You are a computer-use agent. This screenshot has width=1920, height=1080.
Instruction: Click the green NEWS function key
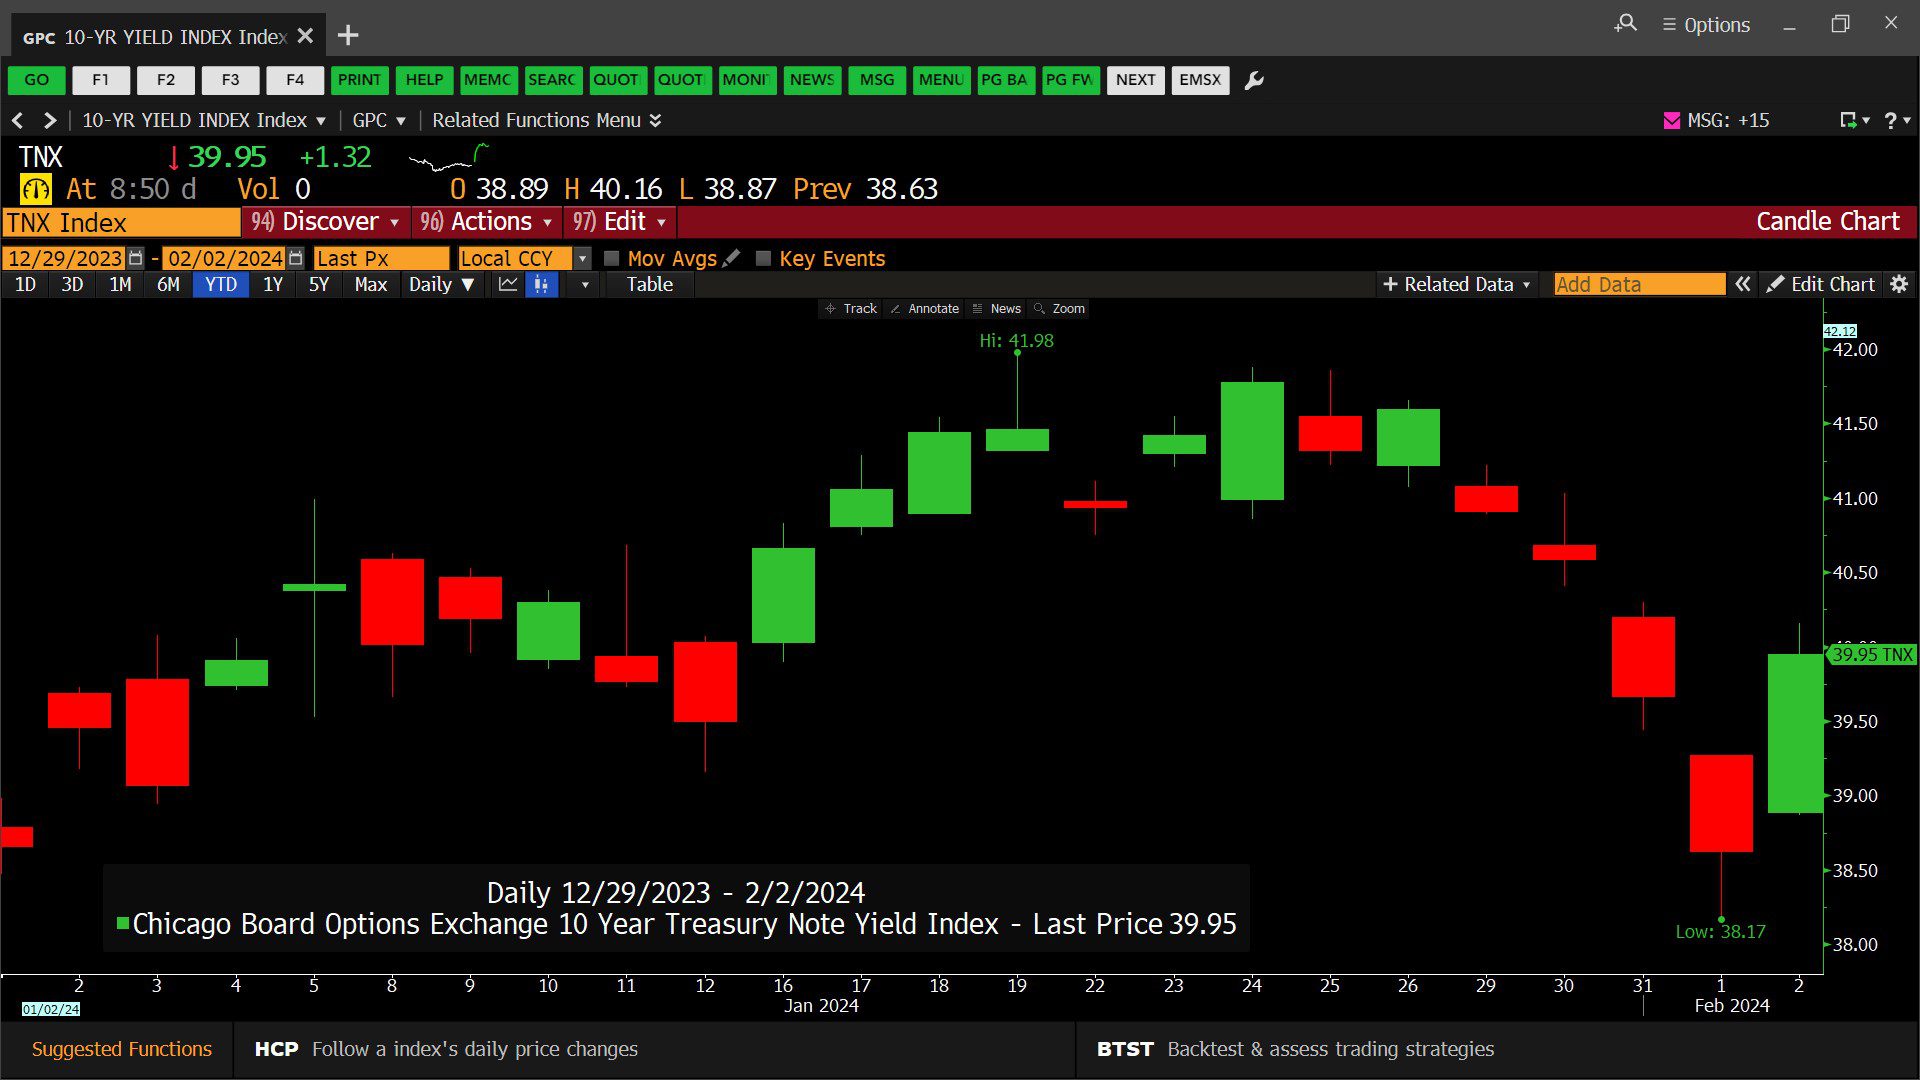(x=812, y=80)
